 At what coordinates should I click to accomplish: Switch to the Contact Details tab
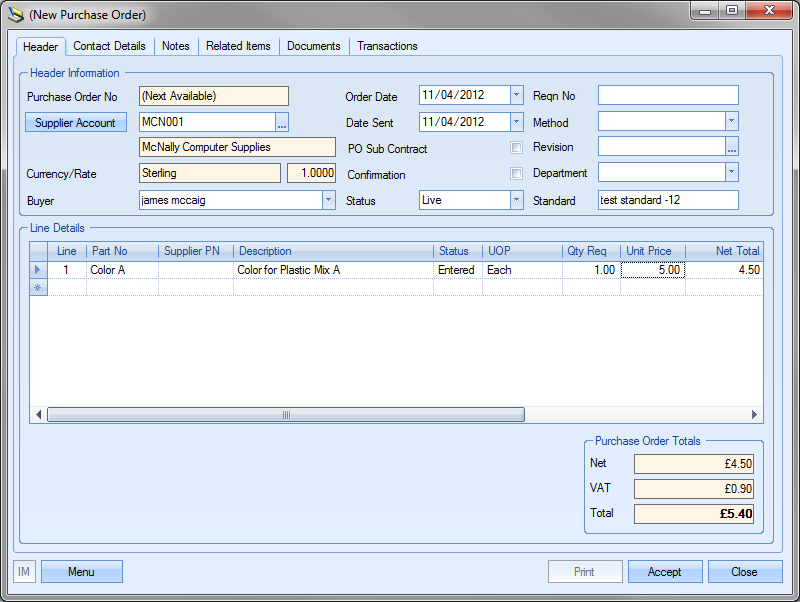[109, 46]
